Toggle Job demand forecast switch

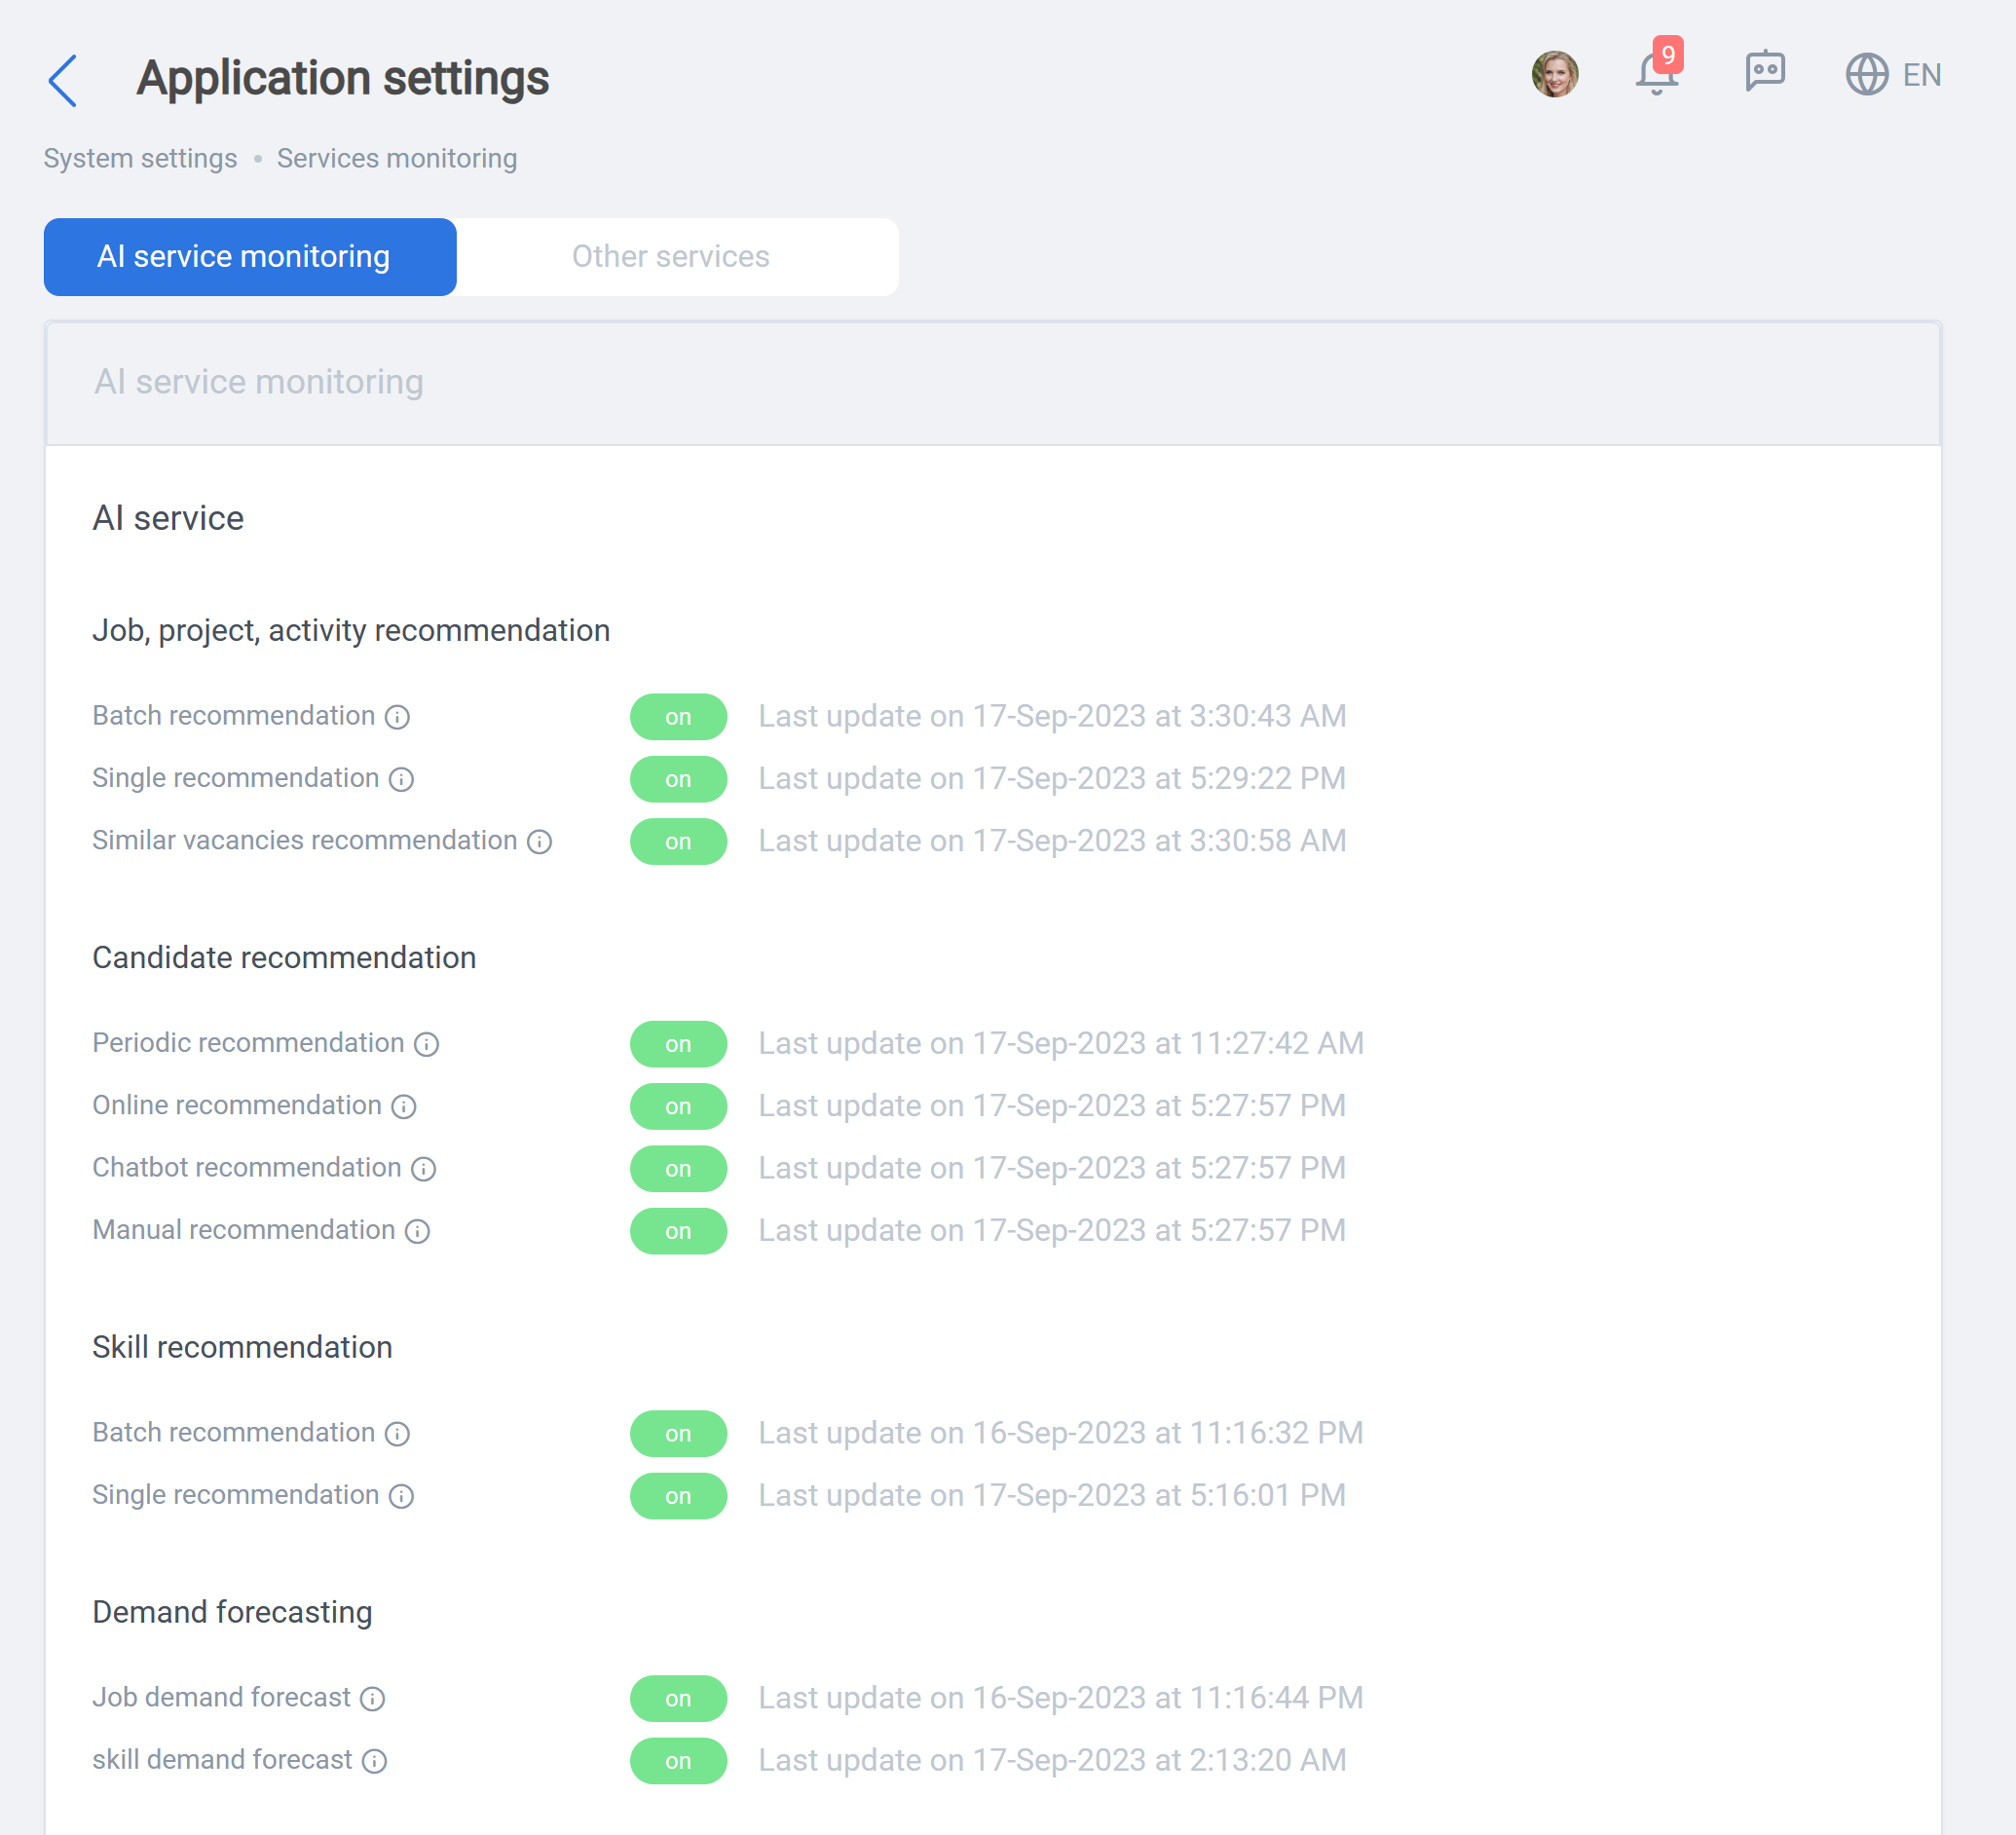678,1698
